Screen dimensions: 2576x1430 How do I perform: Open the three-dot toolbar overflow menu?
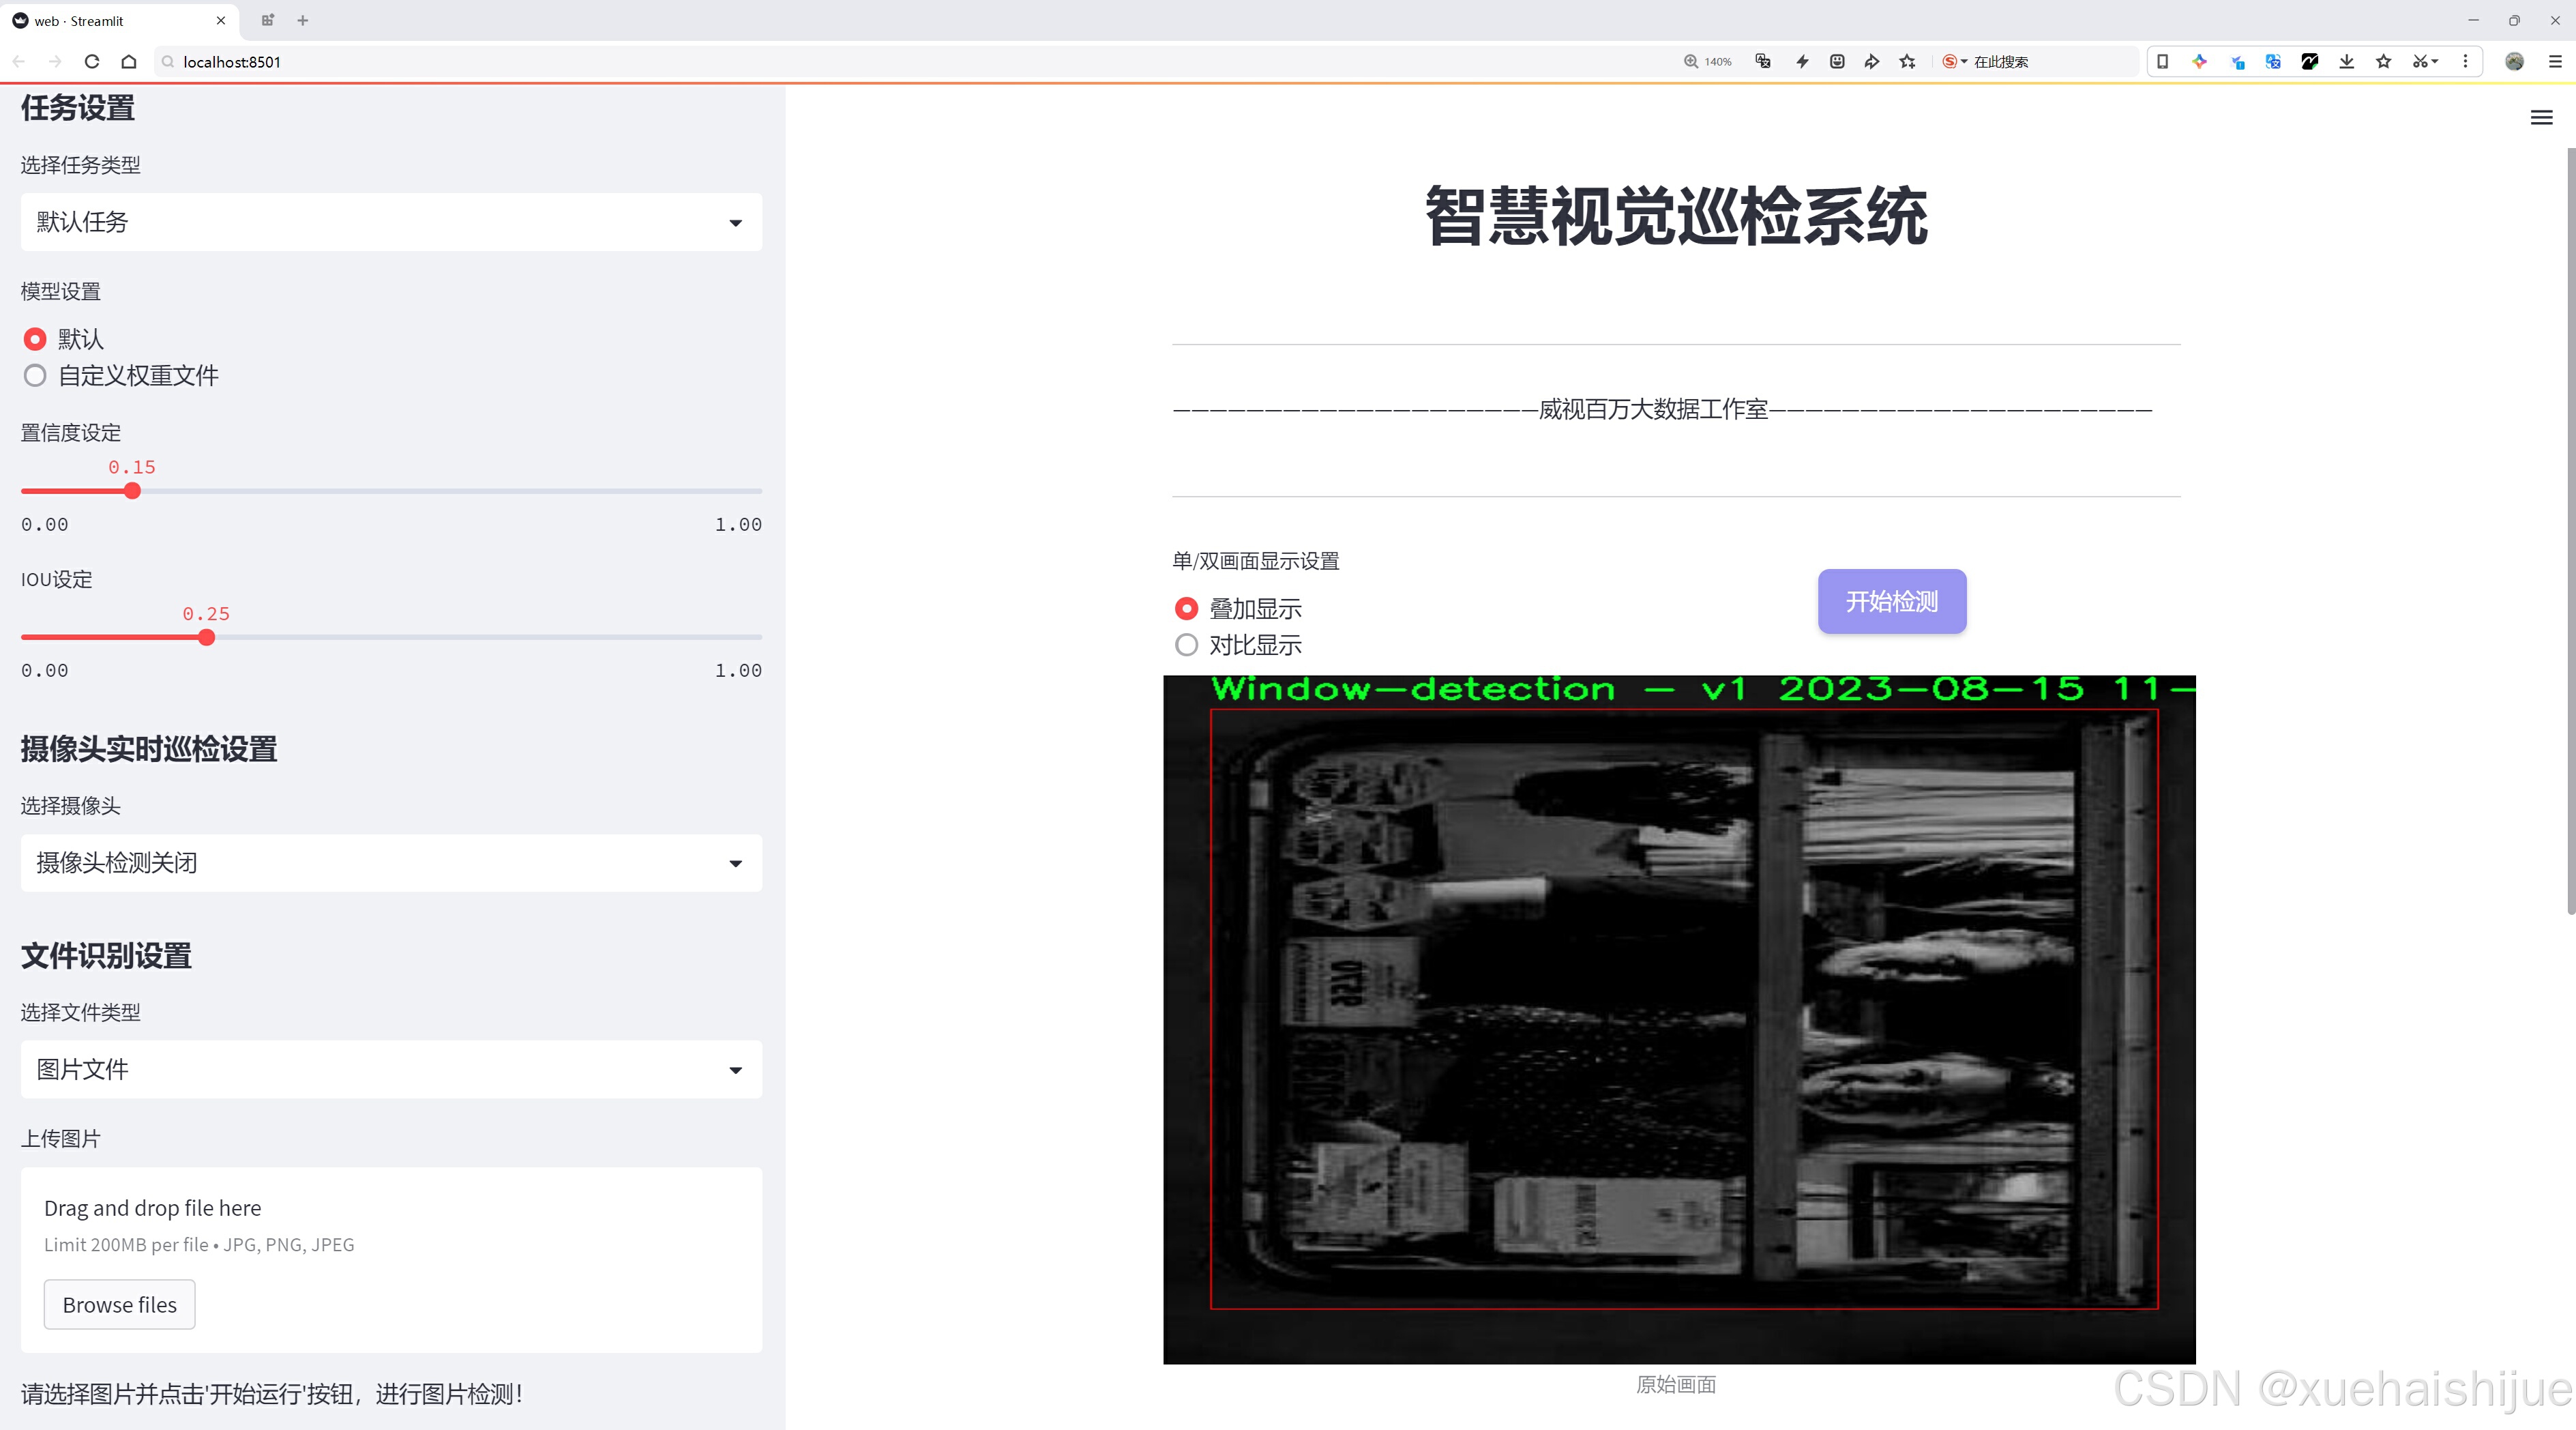[2465, 62]
